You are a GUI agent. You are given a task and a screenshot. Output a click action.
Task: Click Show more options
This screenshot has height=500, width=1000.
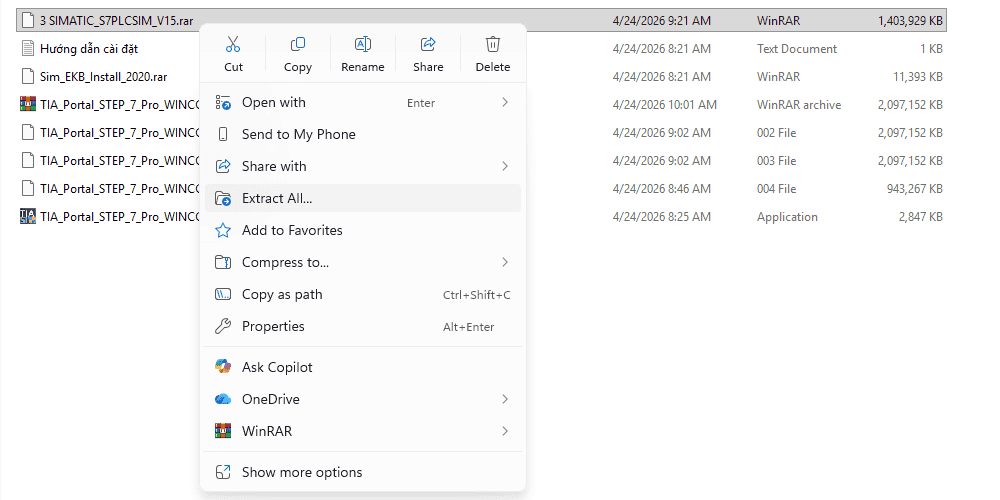point(302,472)
